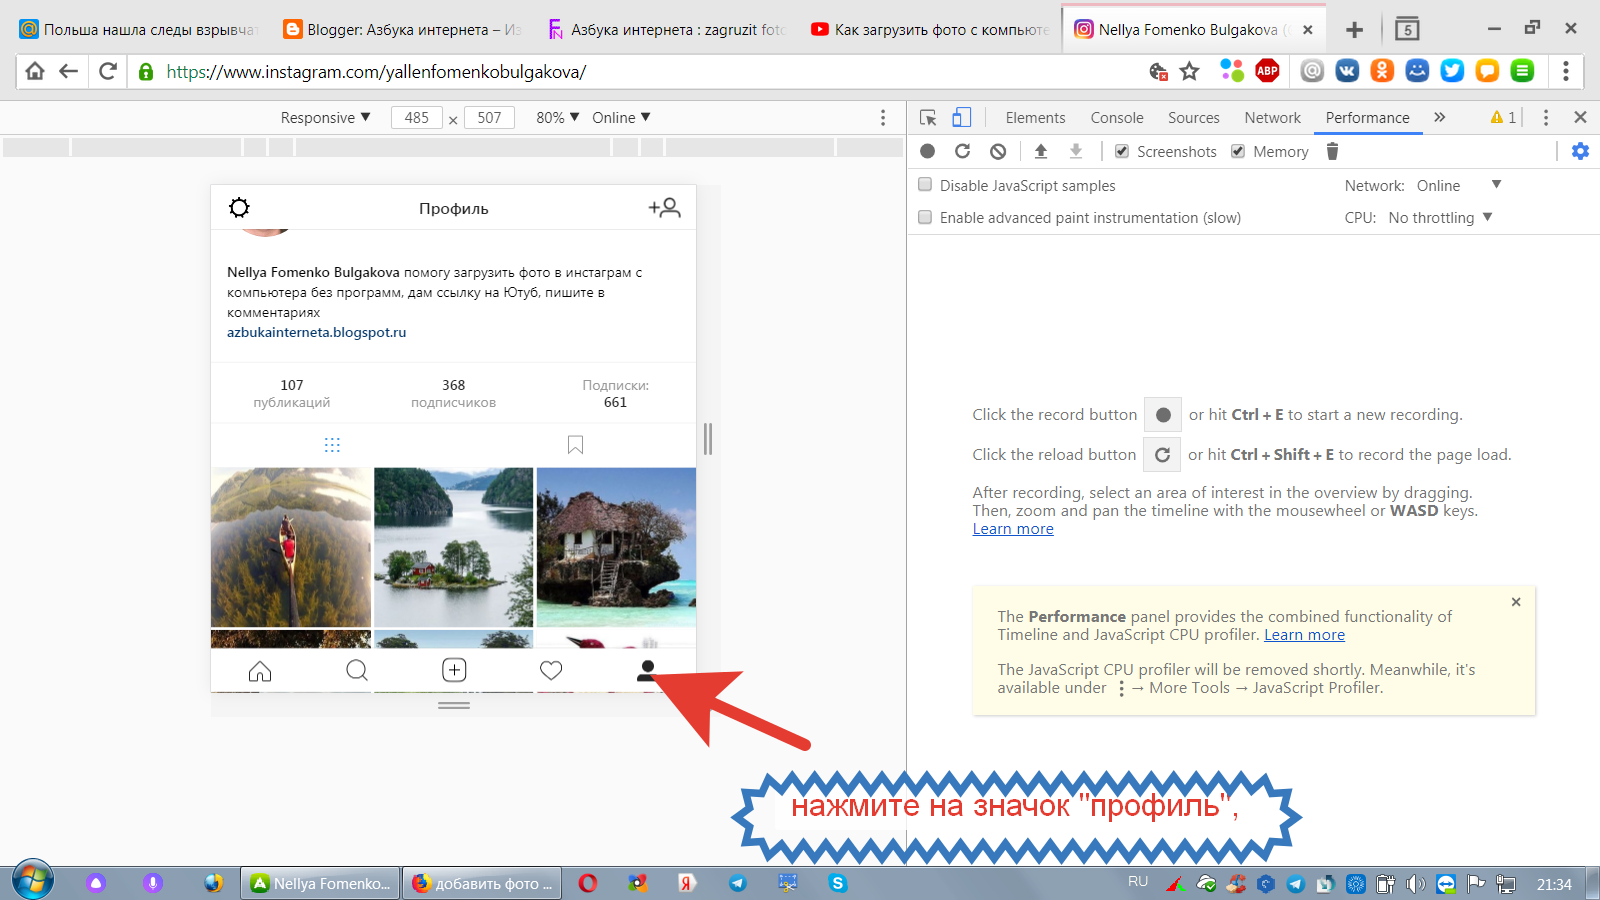Switch to the Elements tab
The height and width of the screenshot is (900, 1600).
click(x=1035, y=118)
